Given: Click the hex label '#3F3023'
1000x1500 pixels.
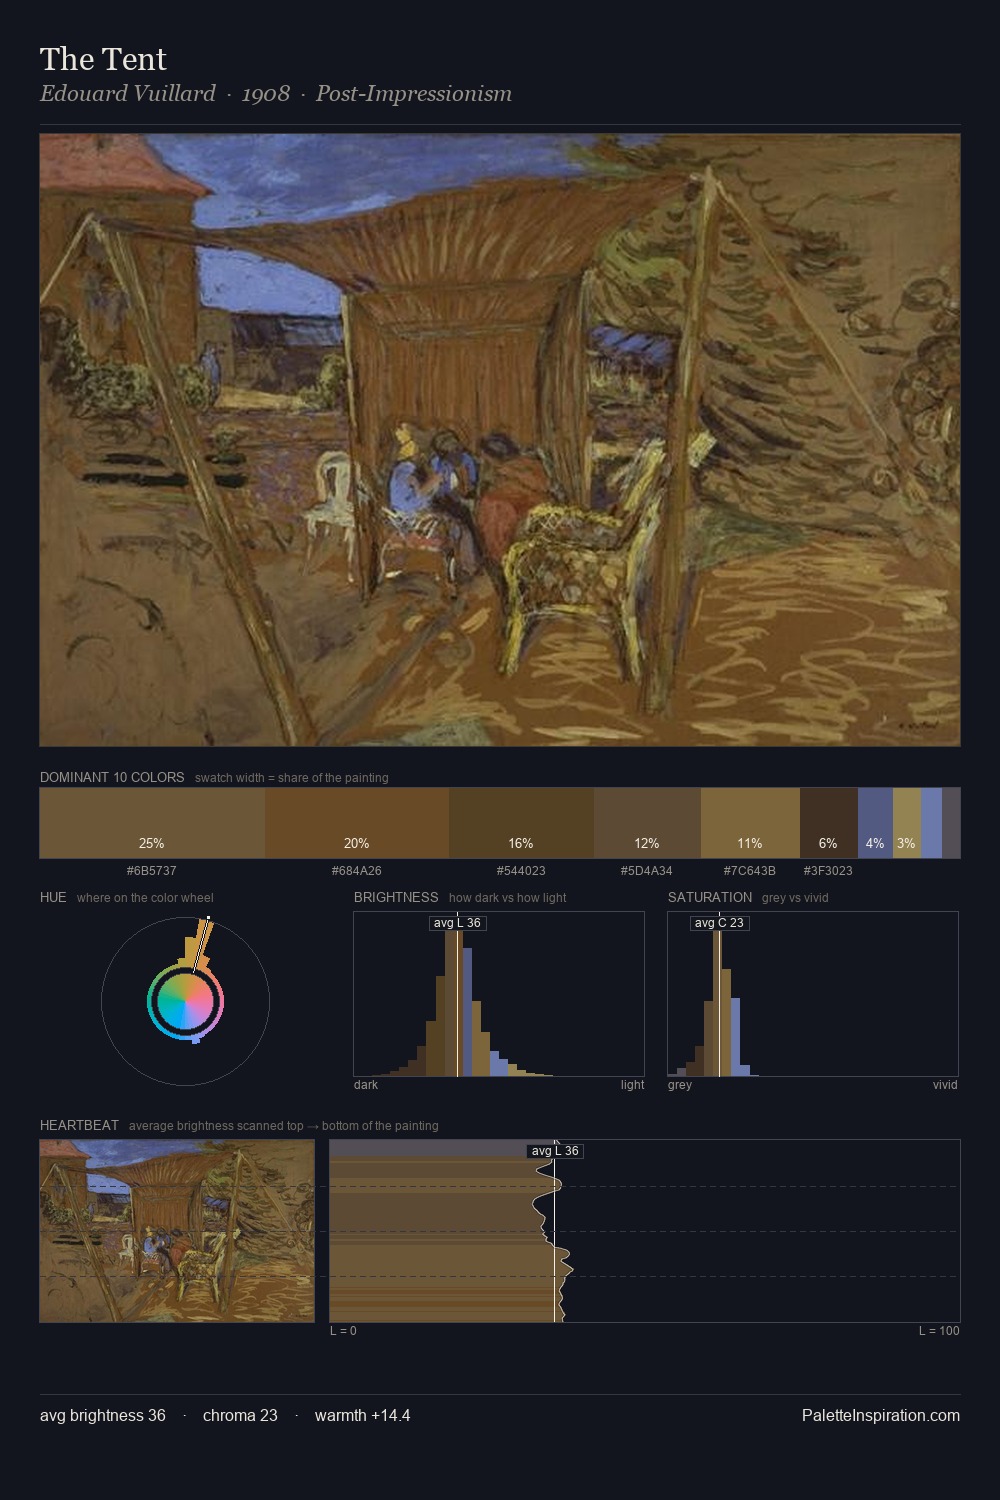Looking at the screenshot, I should 828,871.
